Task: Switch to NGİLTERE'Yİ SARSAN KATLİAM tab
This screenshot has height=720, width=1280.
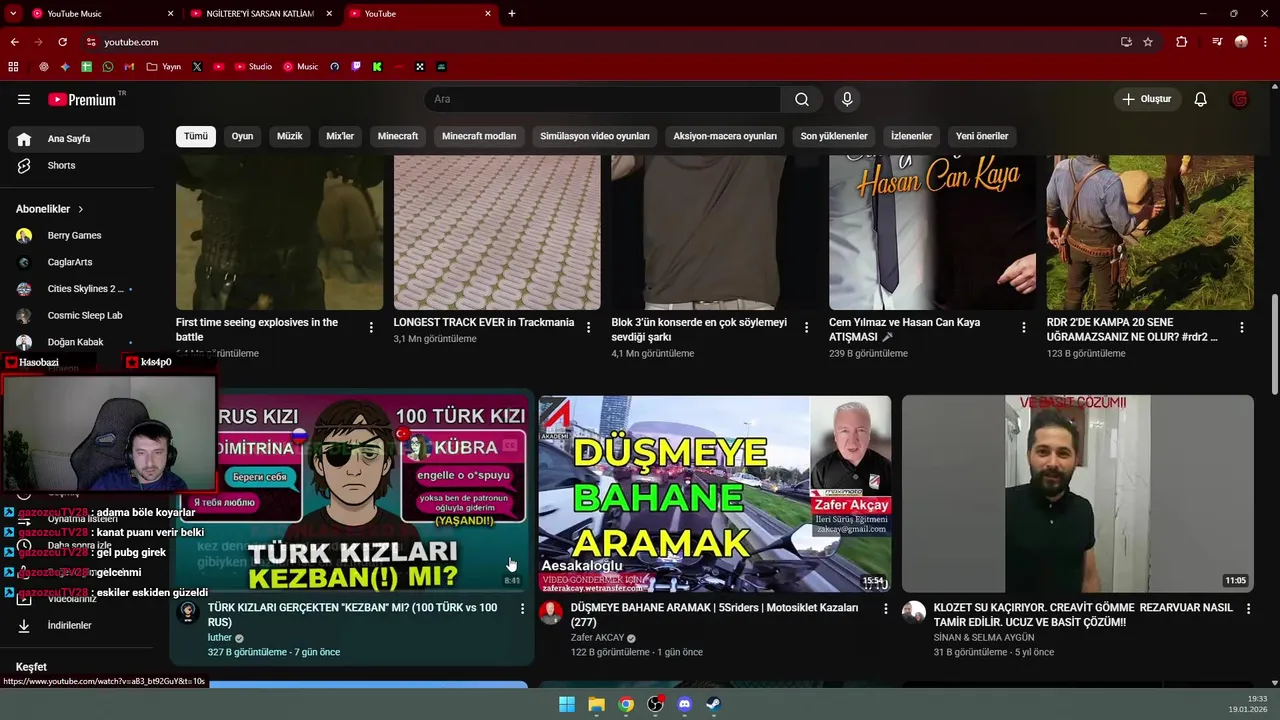Action: [x=260, y=14]
